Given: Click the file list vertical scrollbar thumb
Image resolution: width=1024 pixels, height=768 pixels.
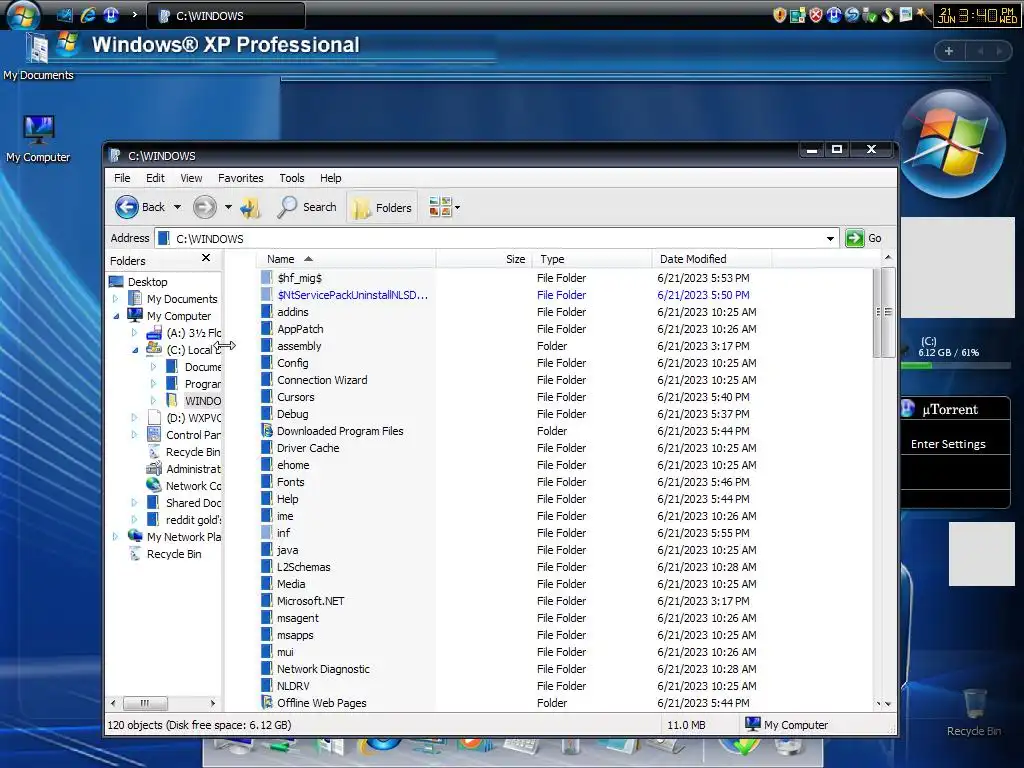Looking at the screenshot, I should point(888,312).
